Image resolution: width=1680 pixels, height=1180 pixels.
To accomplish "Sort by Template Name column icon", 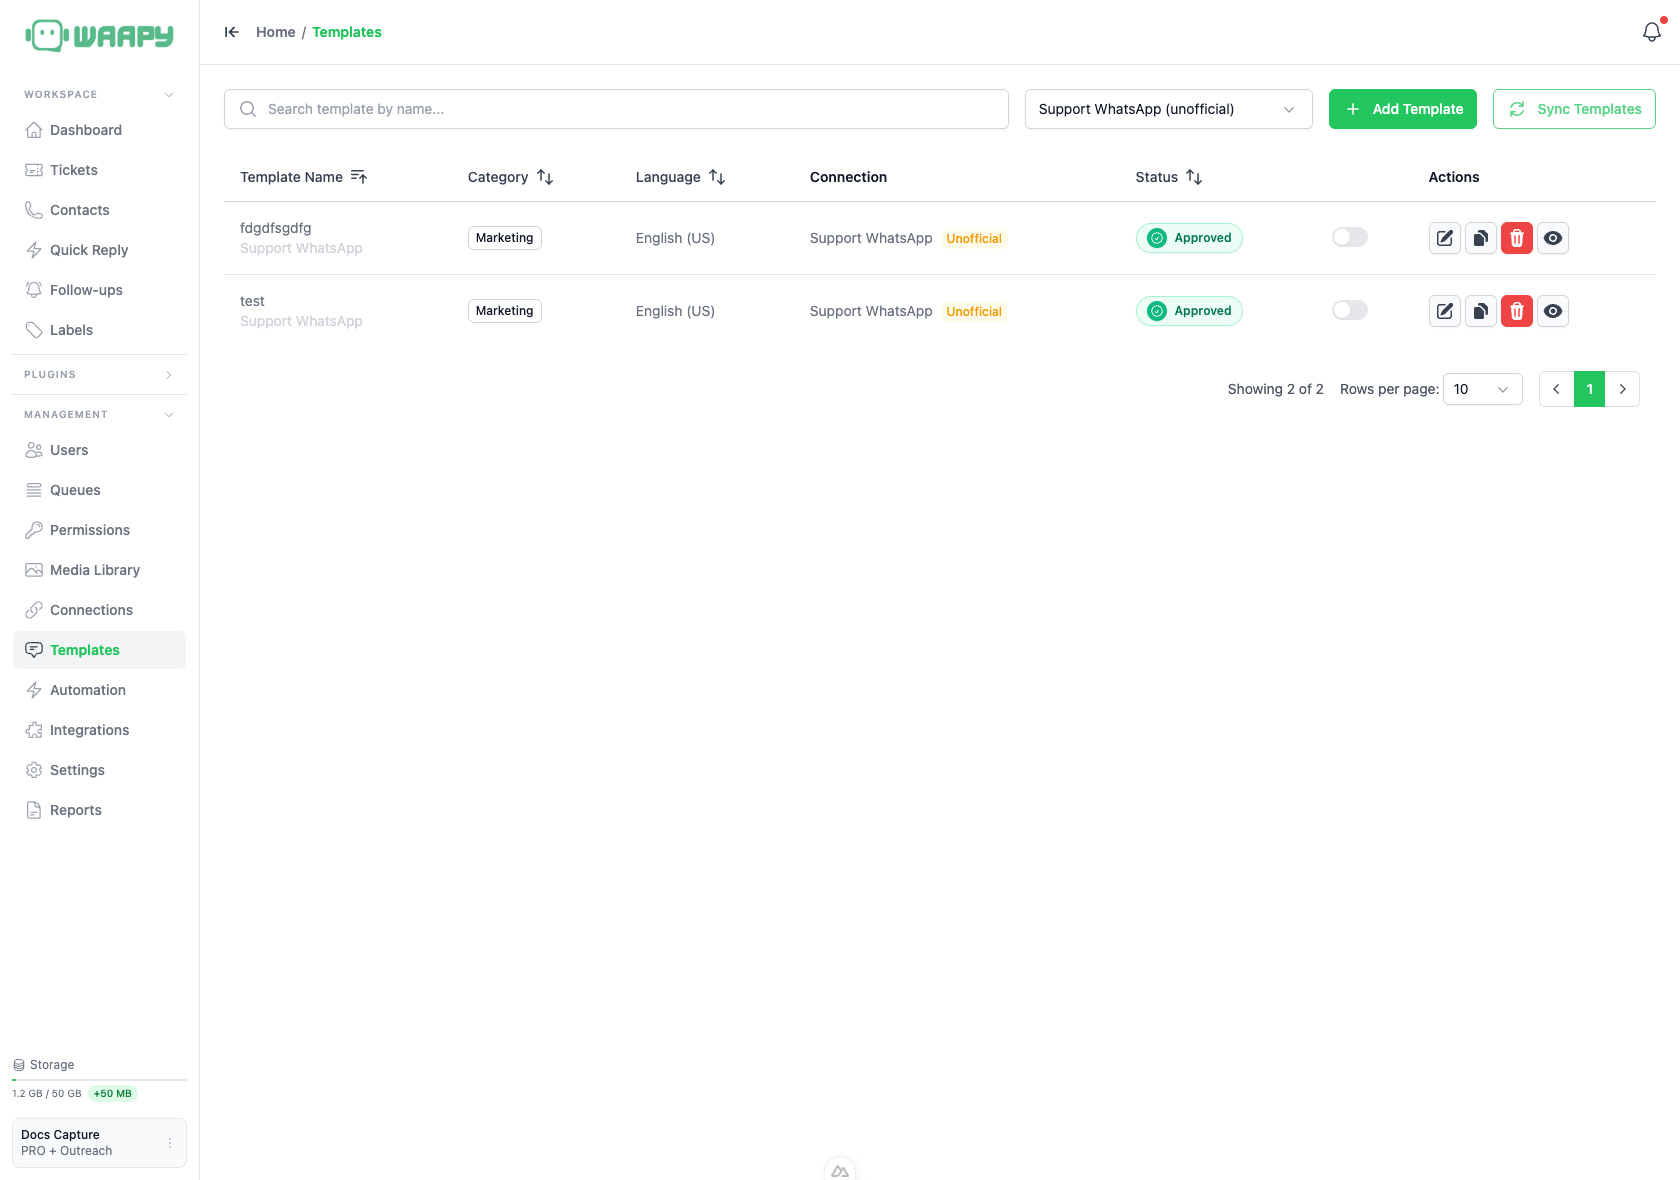I will 359,177.
